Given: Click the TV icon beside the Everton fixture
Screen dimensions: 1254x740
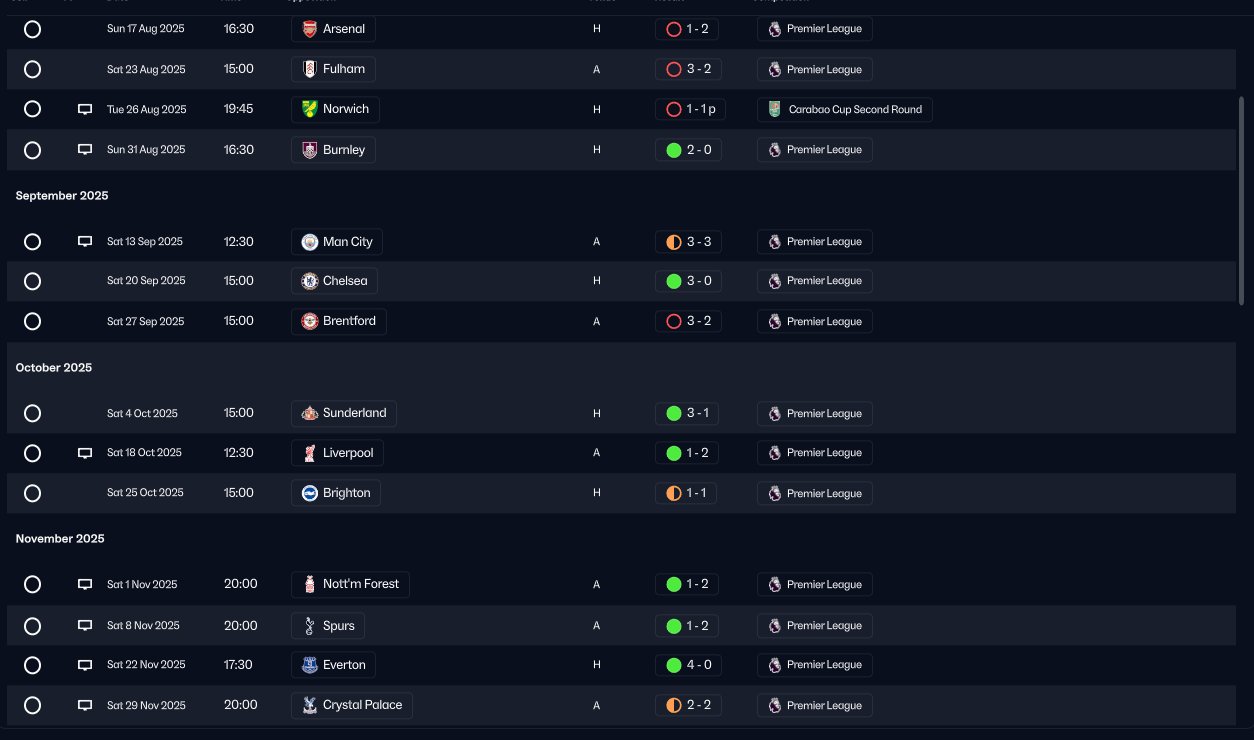Looking at the screenshot, I should click(85, 665).
